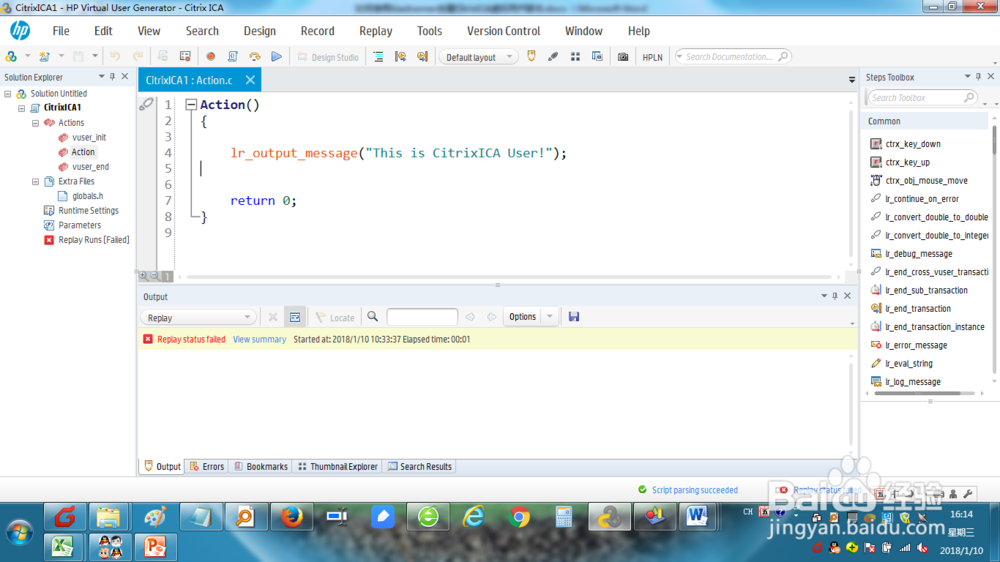Click the Undo toolbar icon
The height and width of the screenshot is (562, 1000).
115,57
